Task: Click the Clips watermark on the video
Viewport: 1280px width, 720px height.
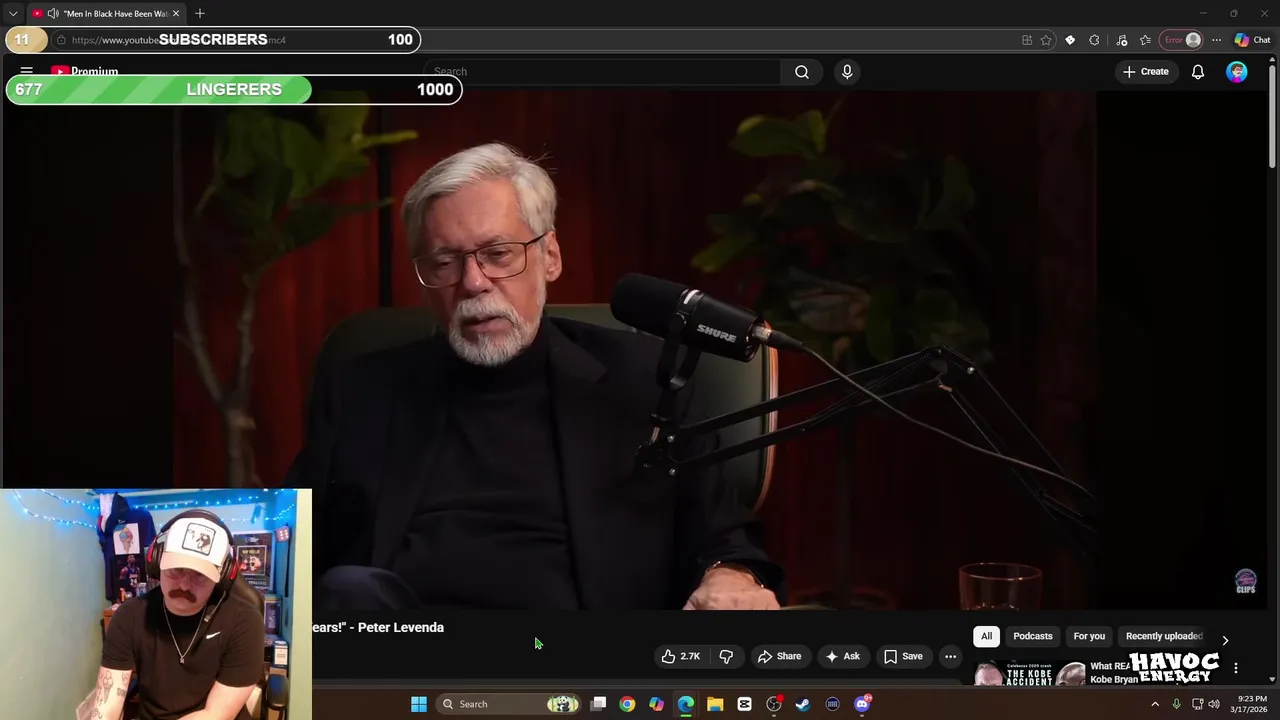Action: tap(1245, 581)
